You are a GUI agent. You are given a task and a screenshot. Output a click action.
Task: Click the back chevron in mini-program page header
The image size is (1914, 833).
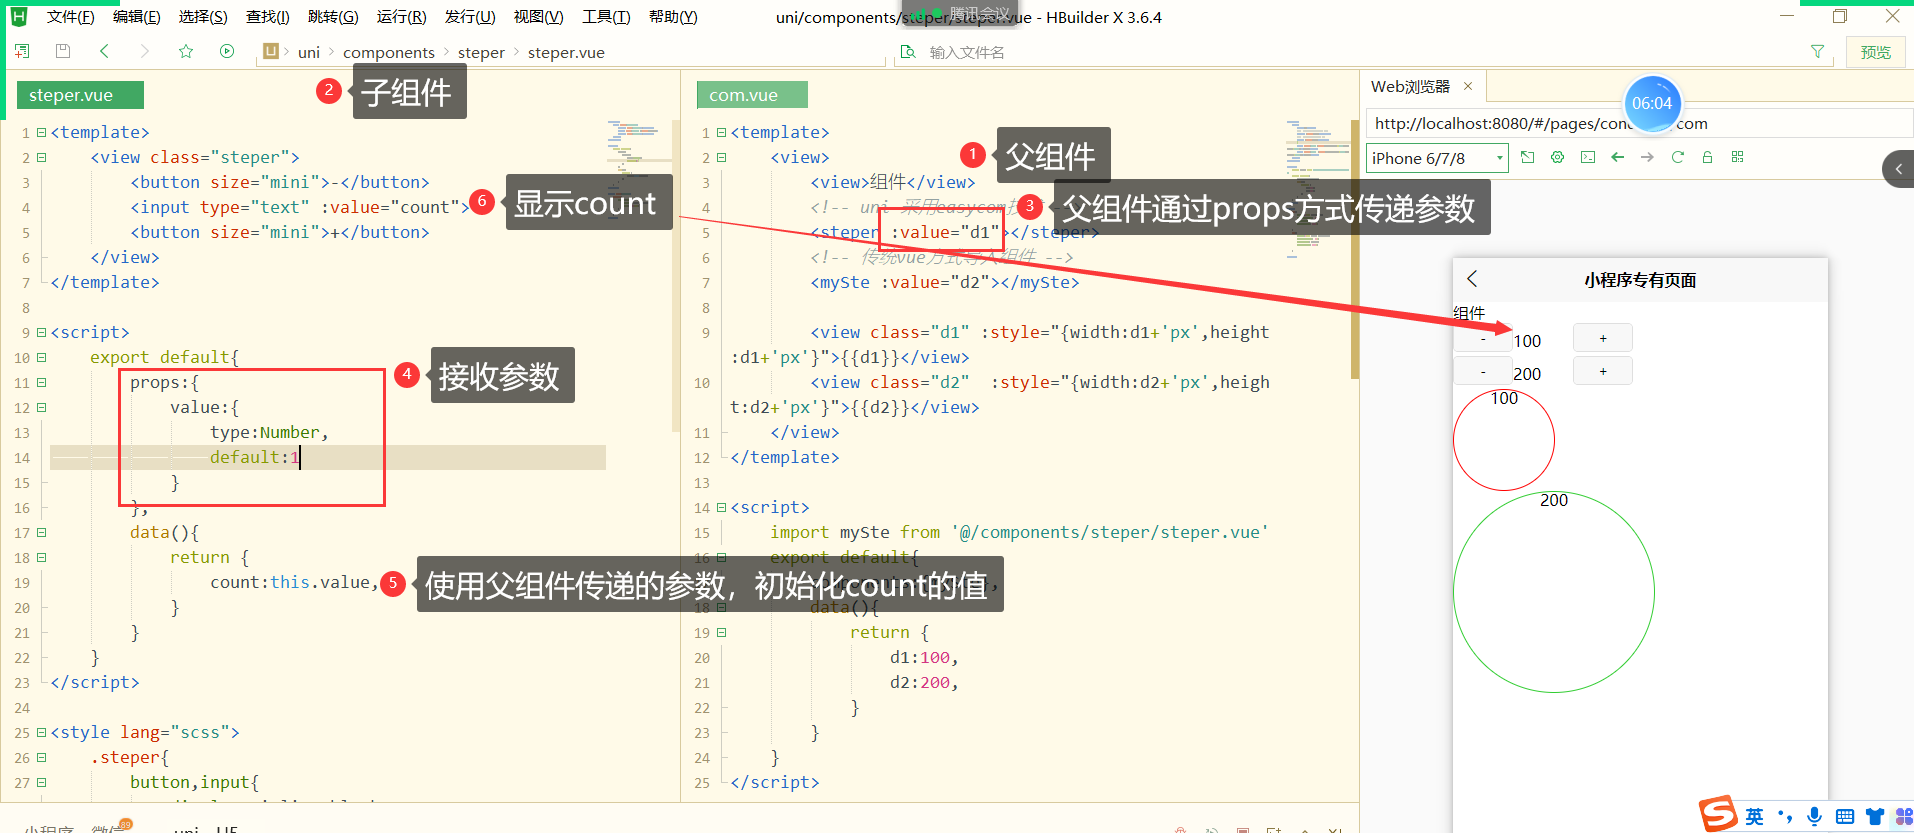[x=1472, y=279]
